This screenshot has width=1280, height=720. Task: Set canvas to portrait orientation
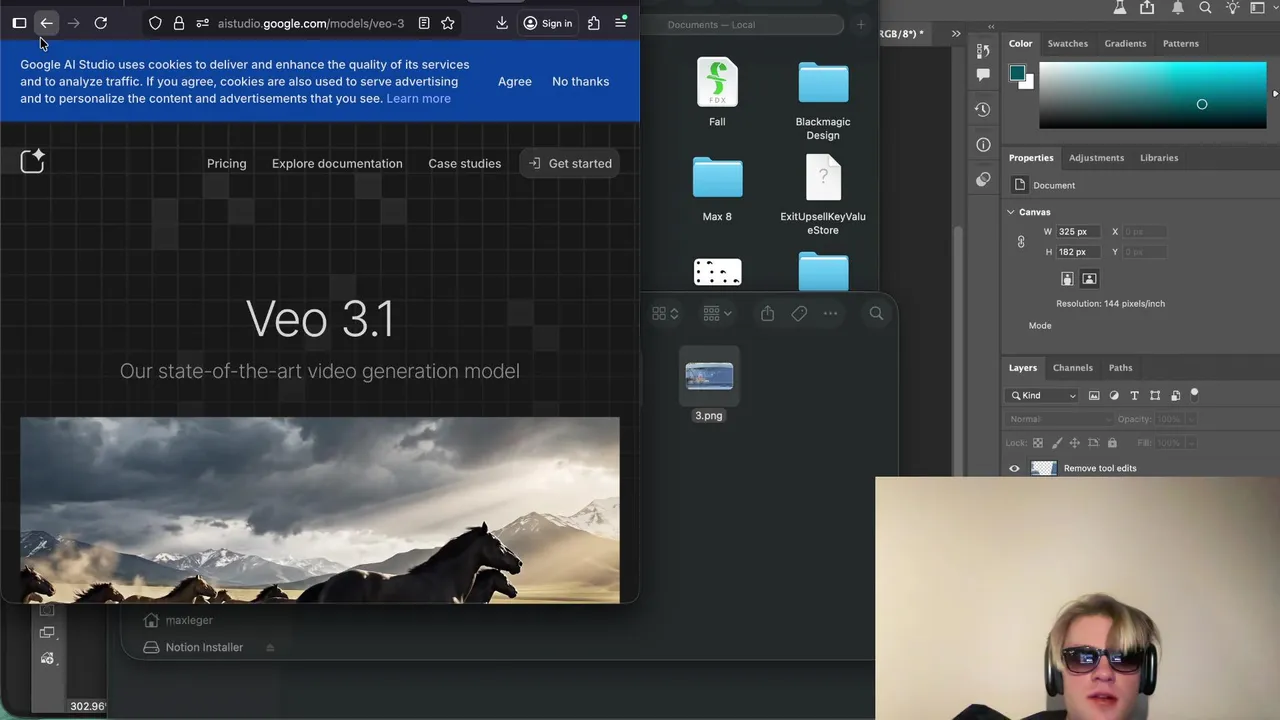tap(1067, 279)
